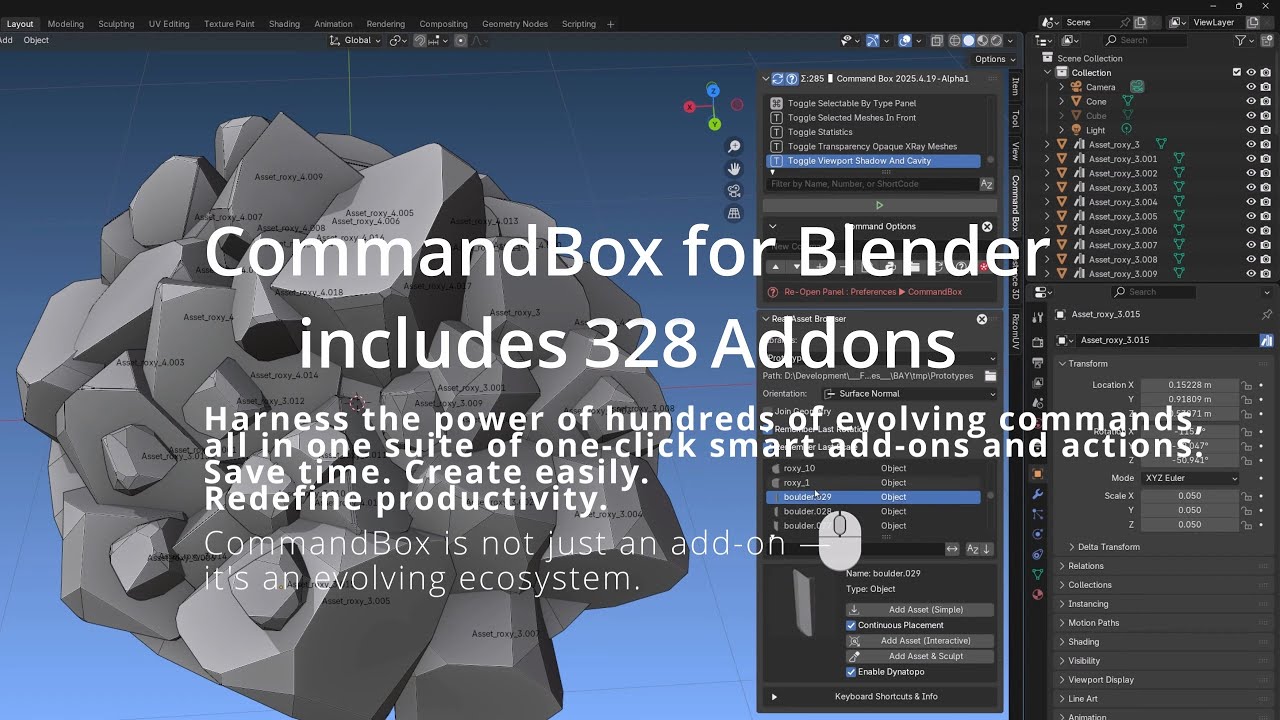Viewport: 1280px width, 720px height.
Task: Switch to Sculpting workspace tab
Action: (x=116, y=24)
